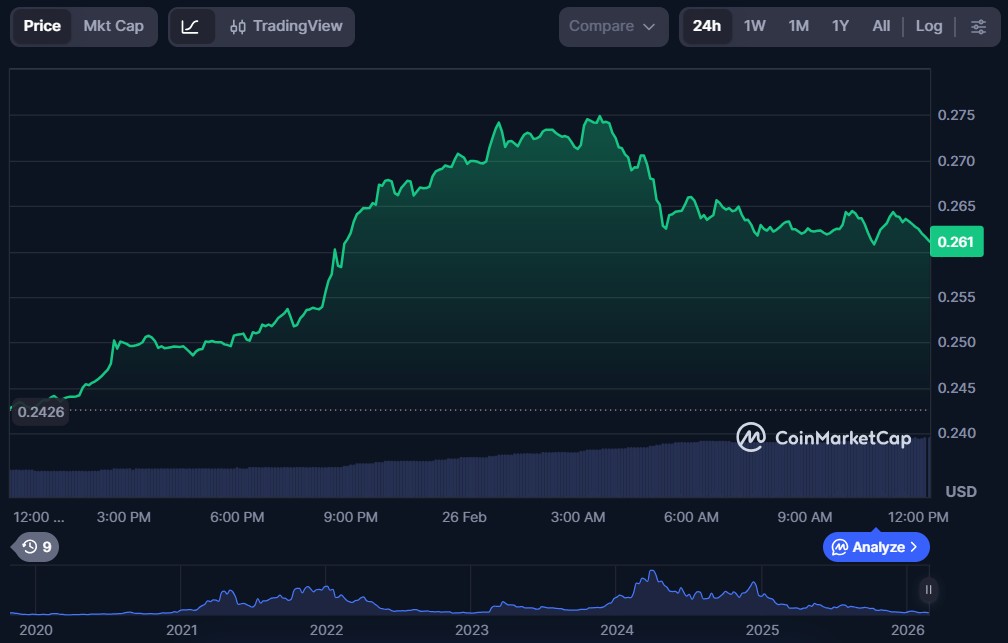Select the 24h time range
Image resolution: width=1008 pixels, height=643 pixels.
point(707,26)
